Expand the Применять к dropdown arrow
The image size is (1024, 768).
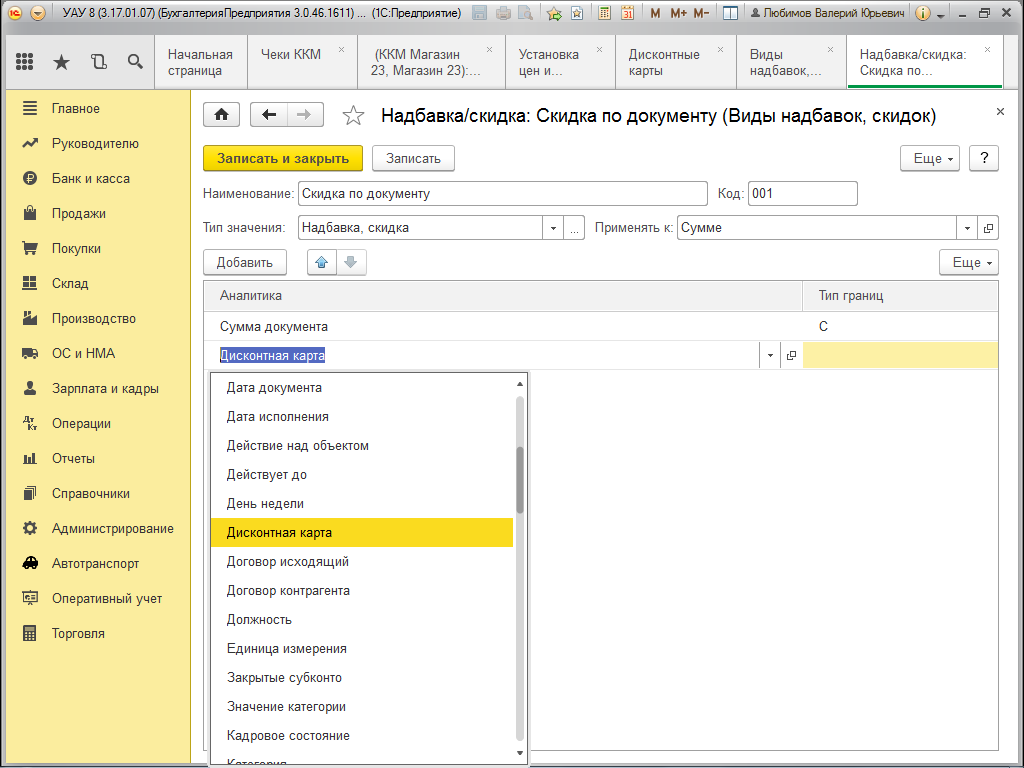[966, 228]
